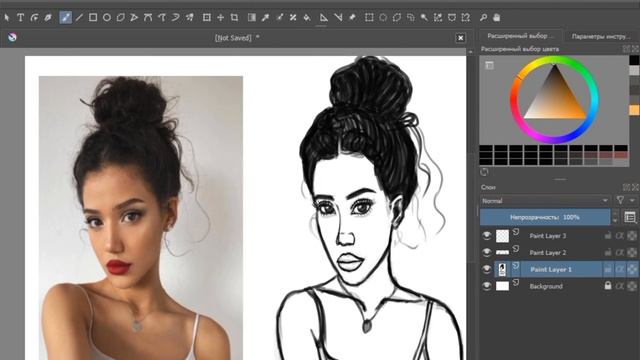
Task: Hide Paint Layer 2 using its eye
Action: coord(487,253)
